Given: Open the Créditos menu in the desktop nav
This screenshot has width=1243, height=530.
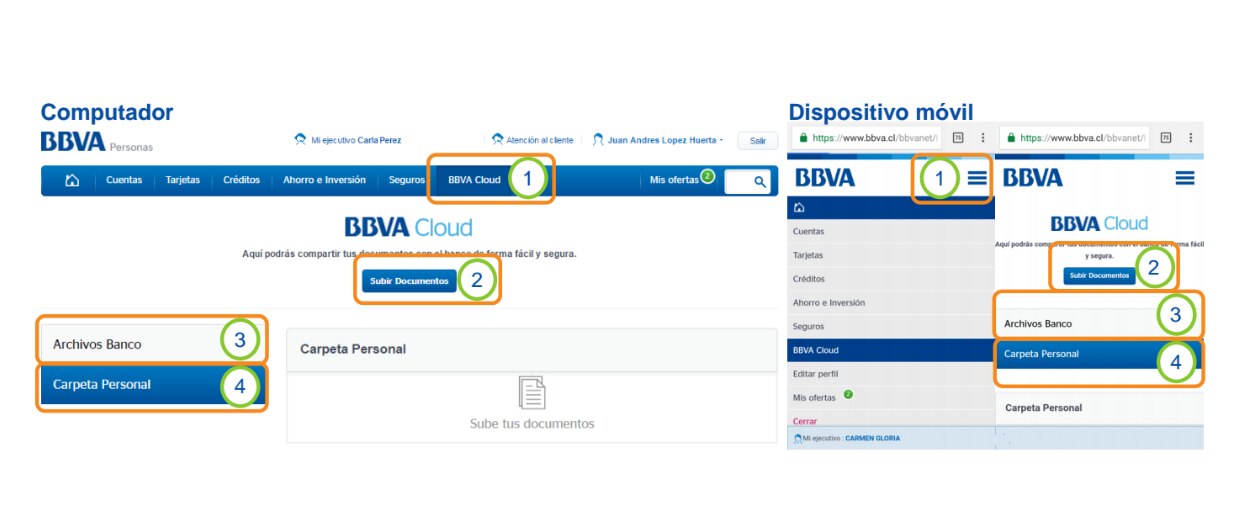Looking at the screenshot, I should (242, 181).
